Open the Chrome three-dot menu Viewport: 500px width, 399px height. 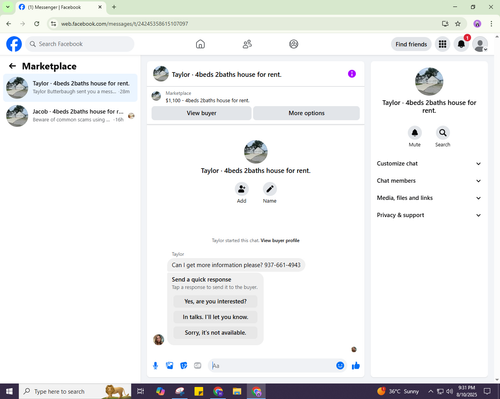click(x=491, y=24)
